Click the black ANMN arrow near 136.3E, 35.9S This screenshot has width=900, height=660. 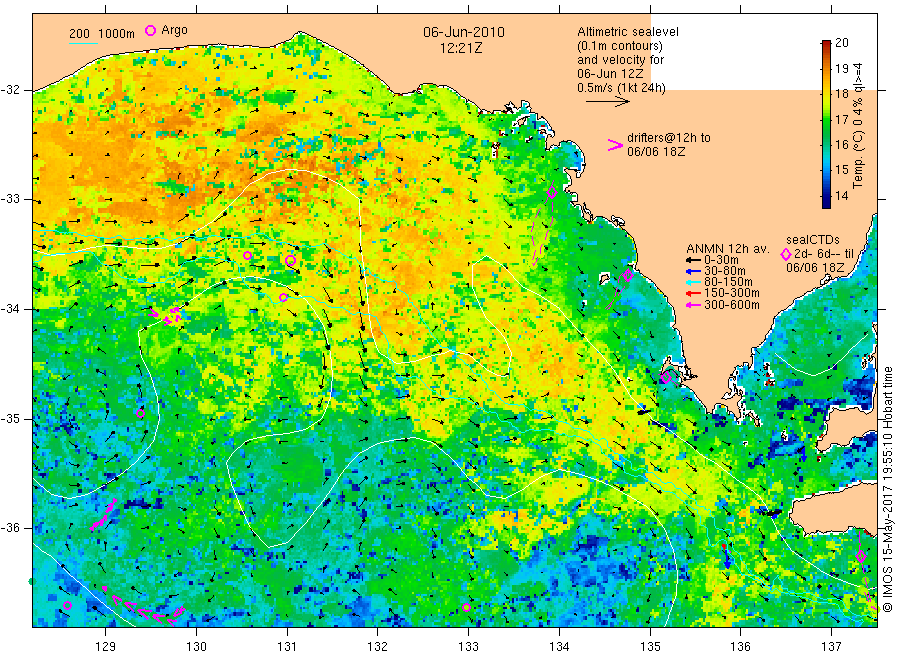coord(770,512)
